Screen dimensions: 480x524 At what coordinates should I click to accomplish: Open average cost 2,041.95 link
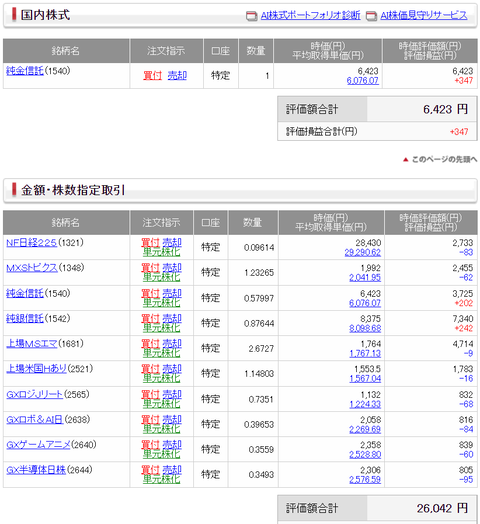coord(365,278)
